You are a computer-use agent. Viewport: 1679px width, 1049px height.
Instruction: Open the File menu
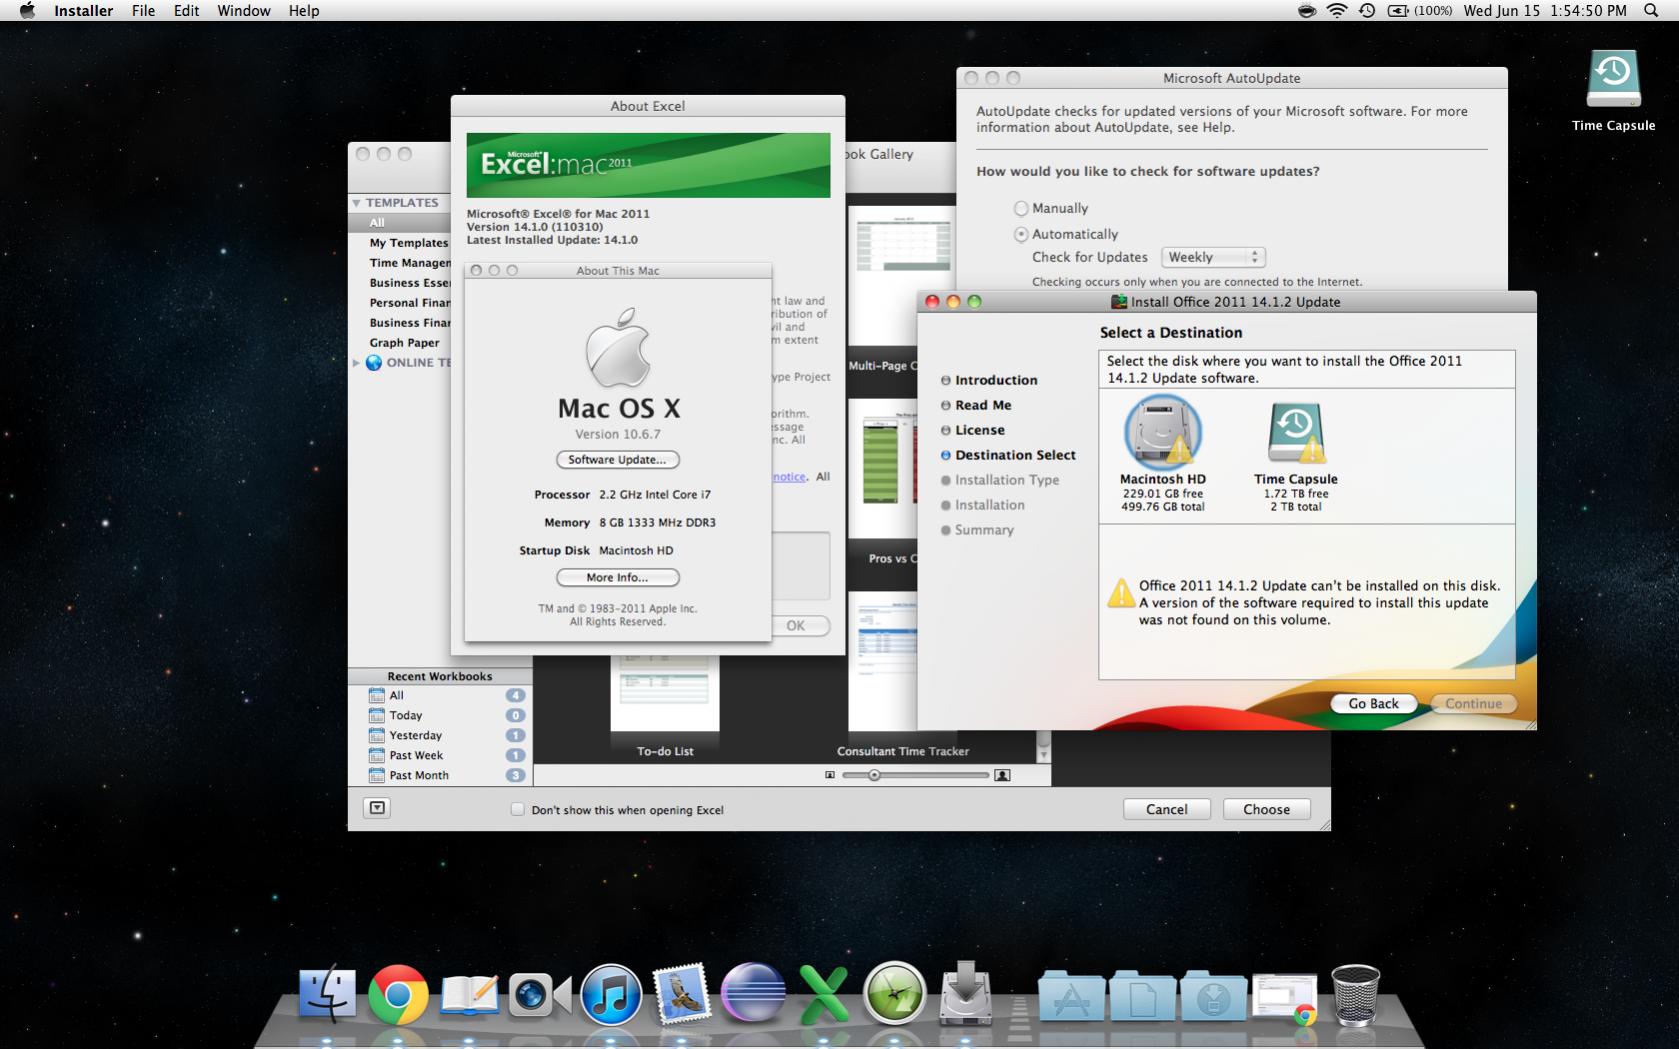coord(143,11)
